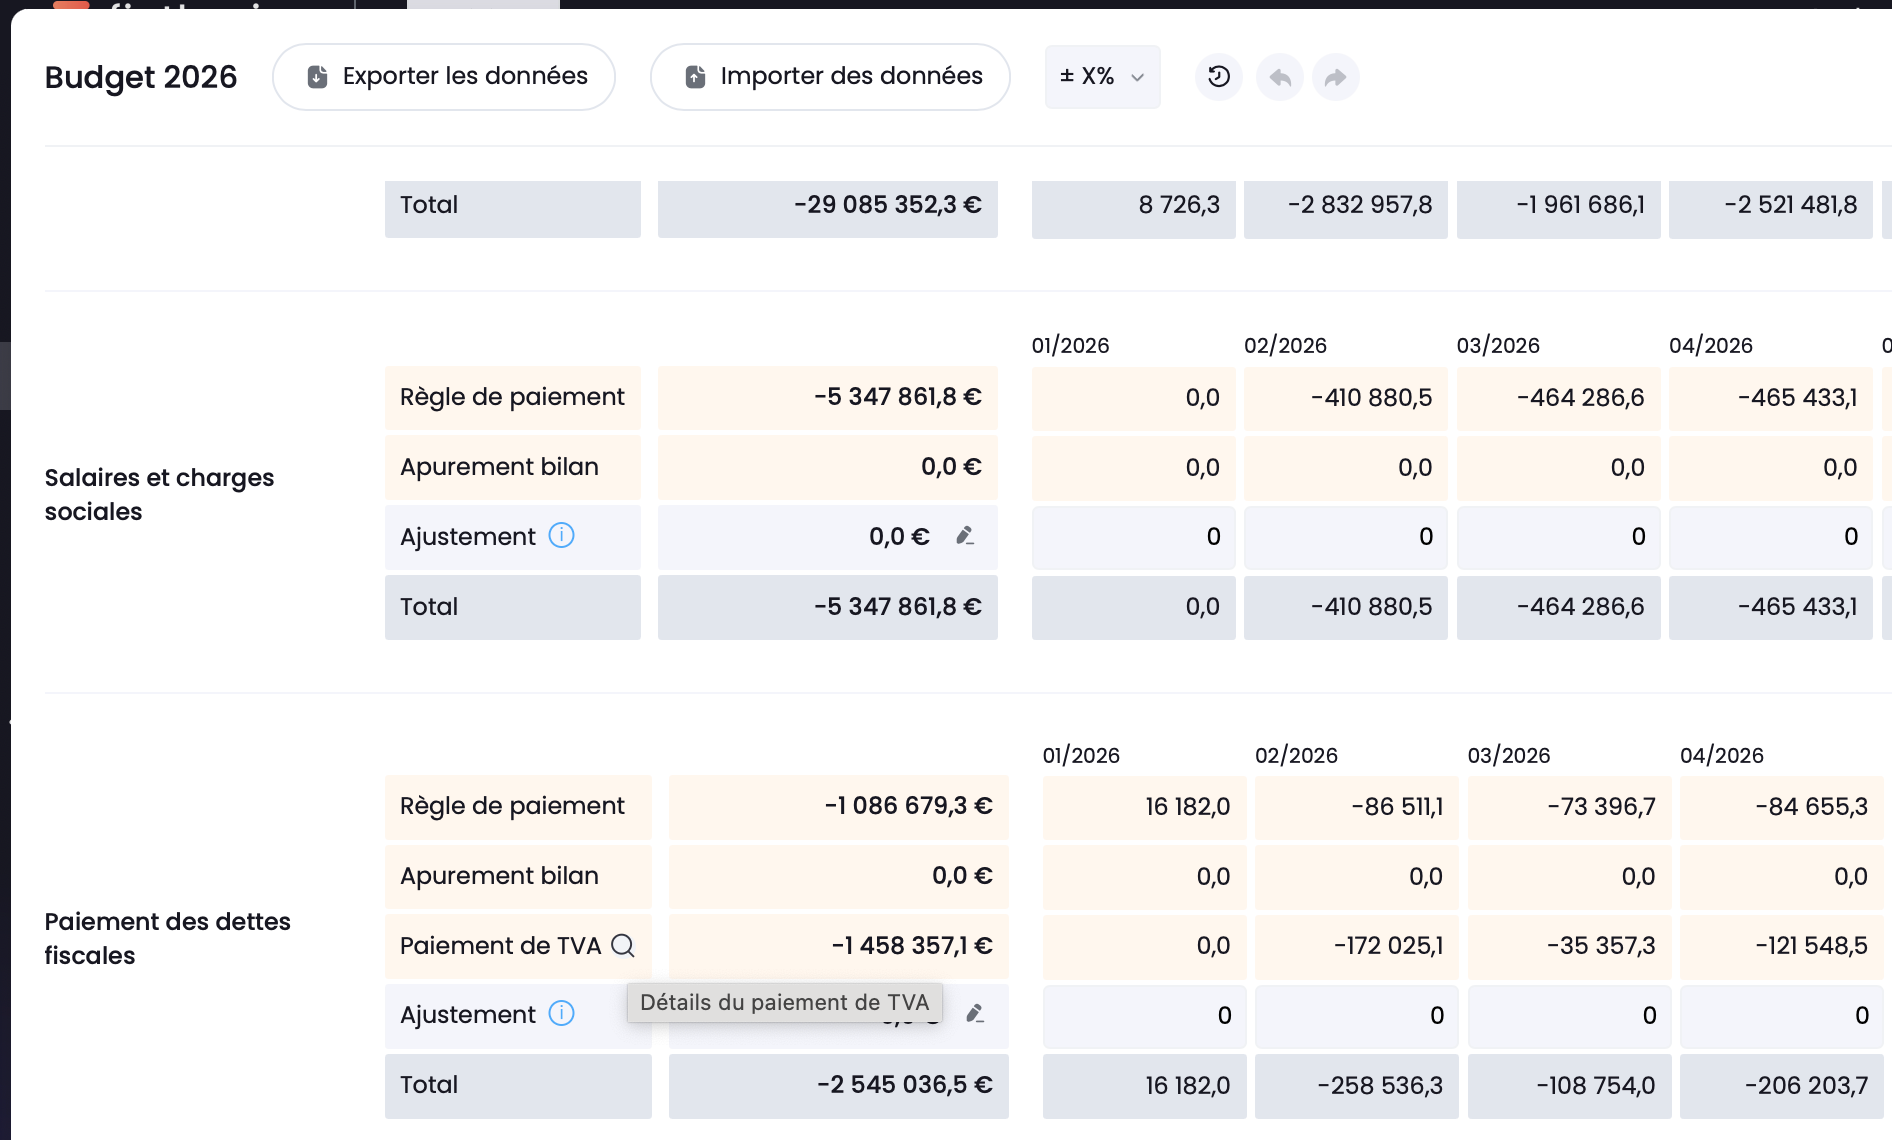
Task: Click value -73 396,7
Action: (x=1570, y=807)
